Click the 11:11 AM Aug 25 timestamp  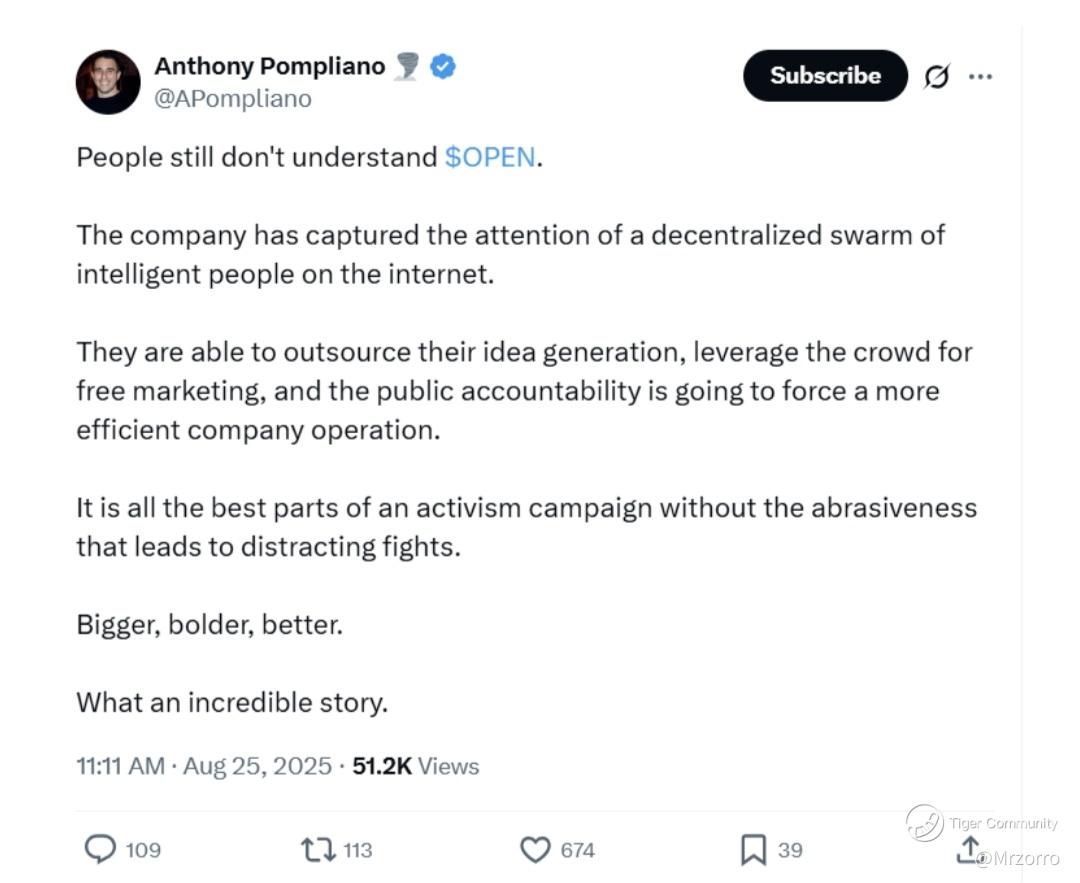[x=204, y=766]
